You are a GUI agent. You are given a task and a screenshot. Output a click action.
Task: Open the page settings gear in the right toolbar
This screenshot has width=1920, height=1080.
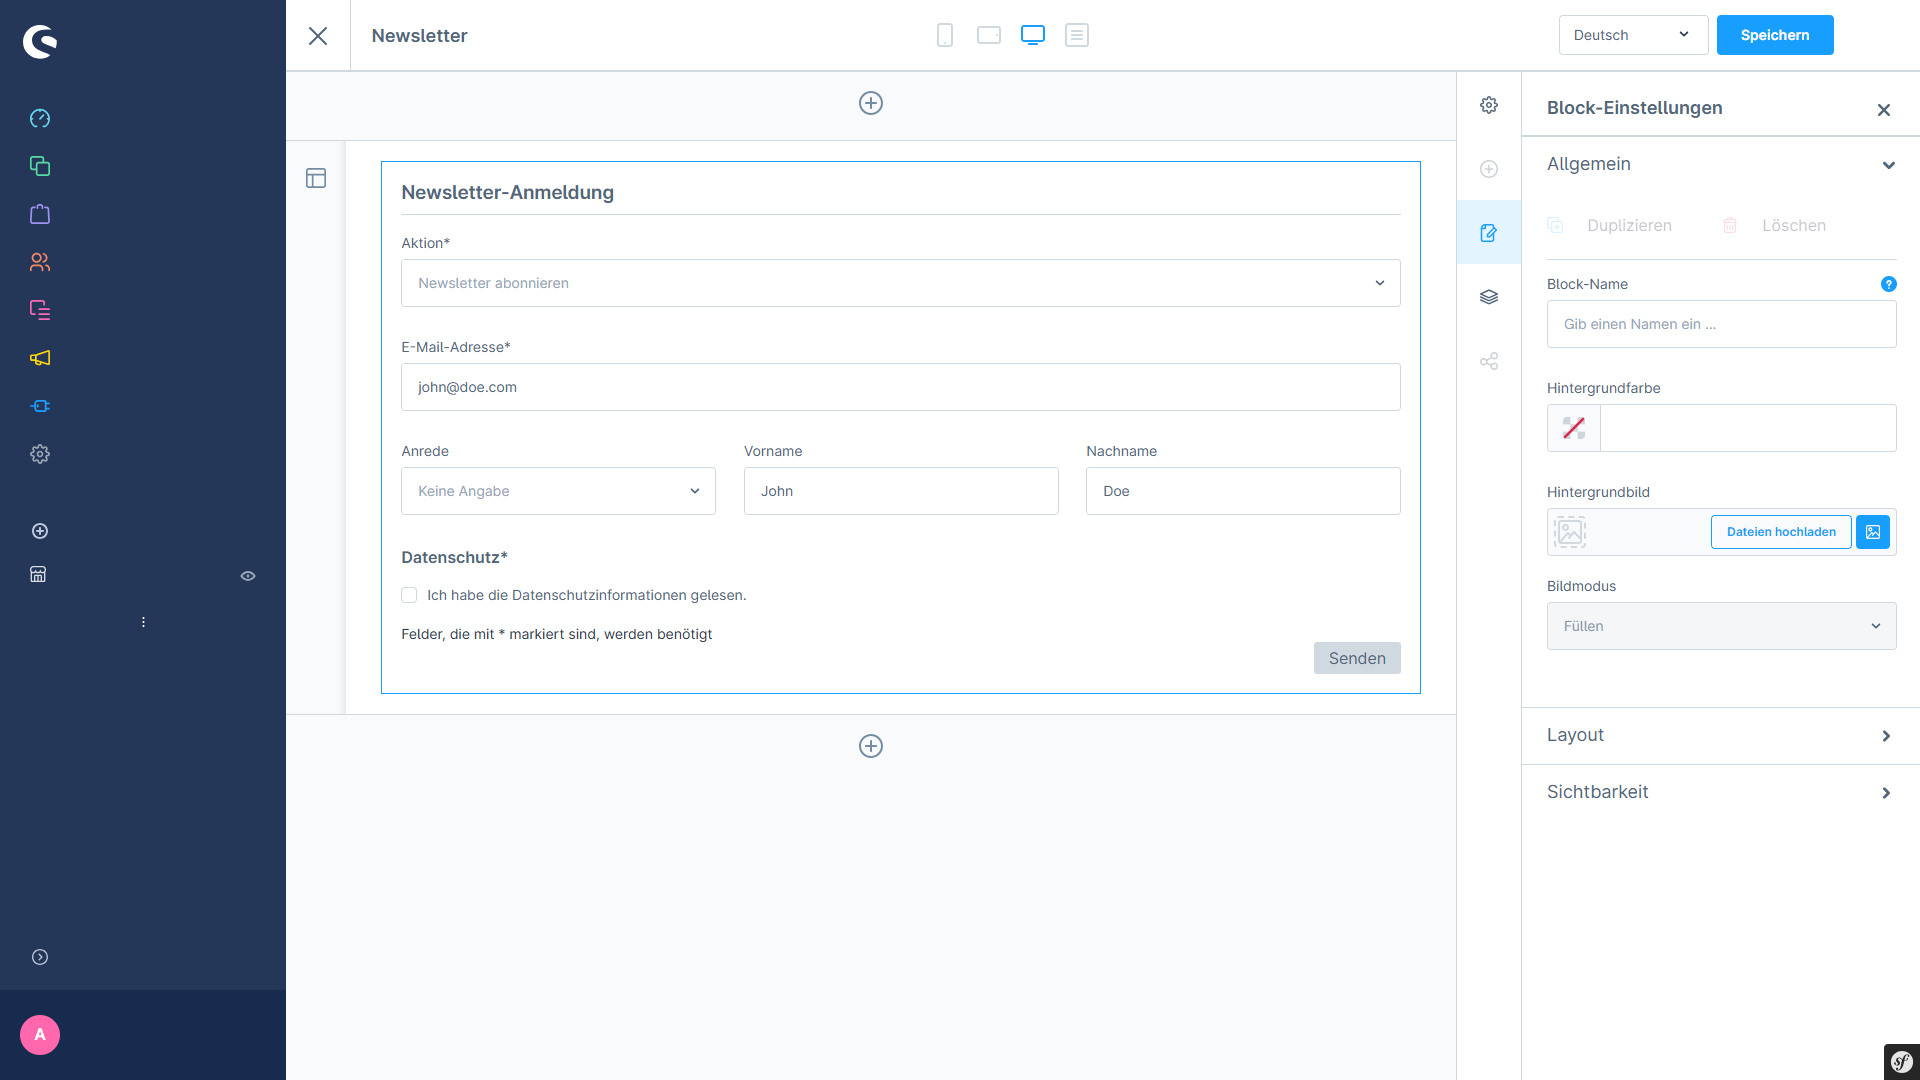pyautogui.click(x=1489, y=105)
